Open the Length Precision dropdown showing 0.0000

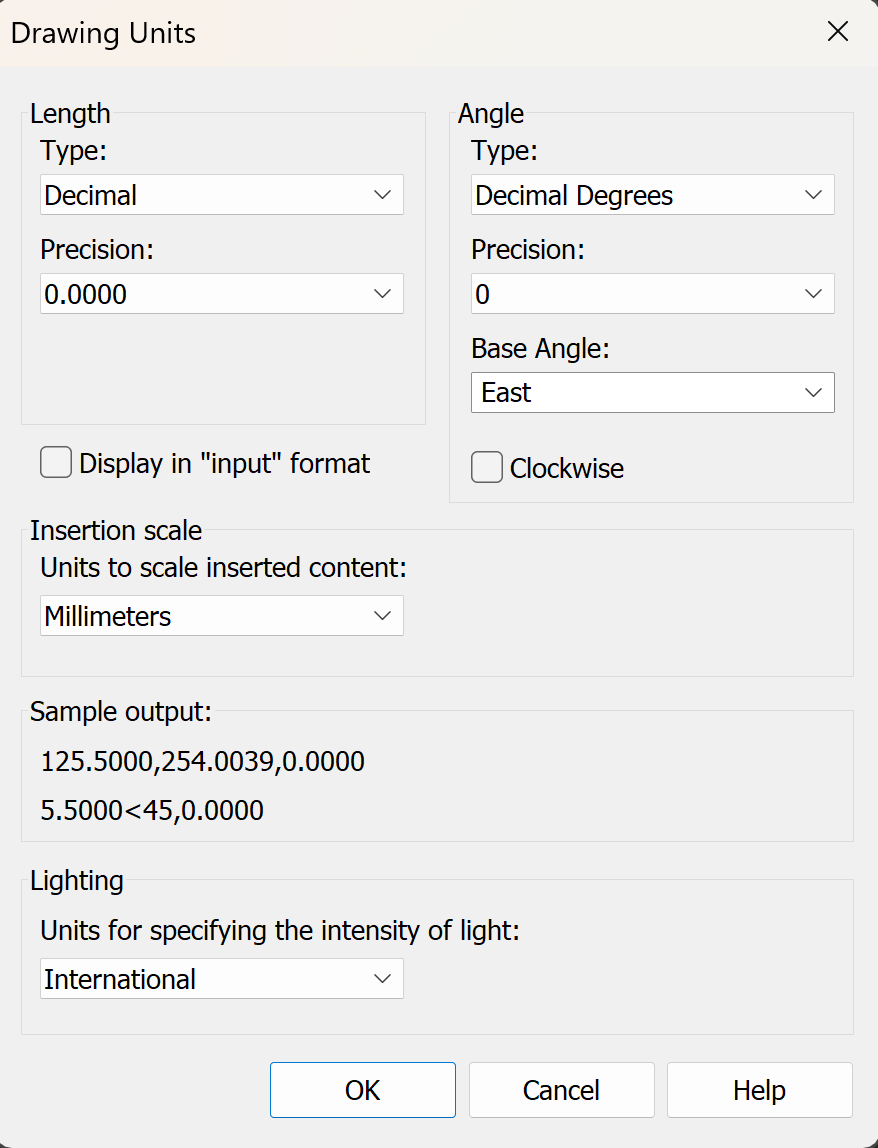[x=222, y=294]
